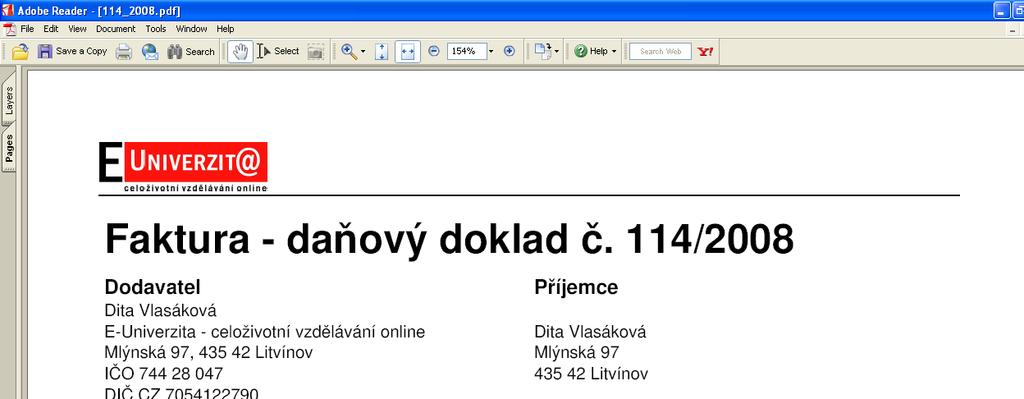Click the E-Univerzita logo in document

(184, 167)
